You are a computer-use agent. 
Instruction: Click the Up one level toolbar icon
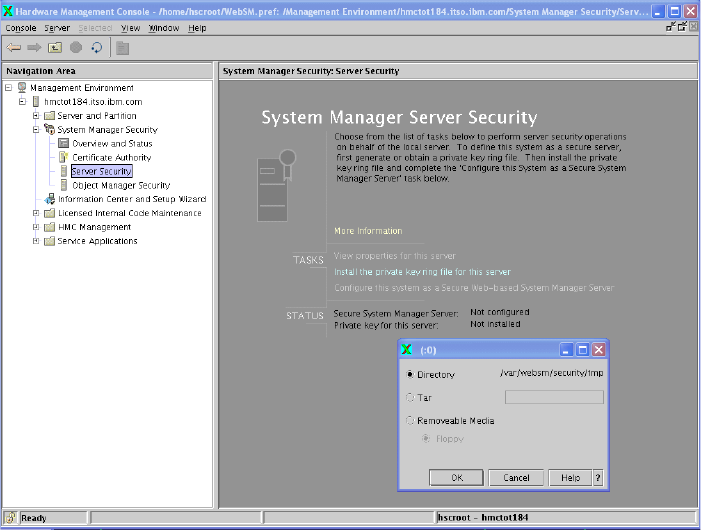tap(55, 47)
